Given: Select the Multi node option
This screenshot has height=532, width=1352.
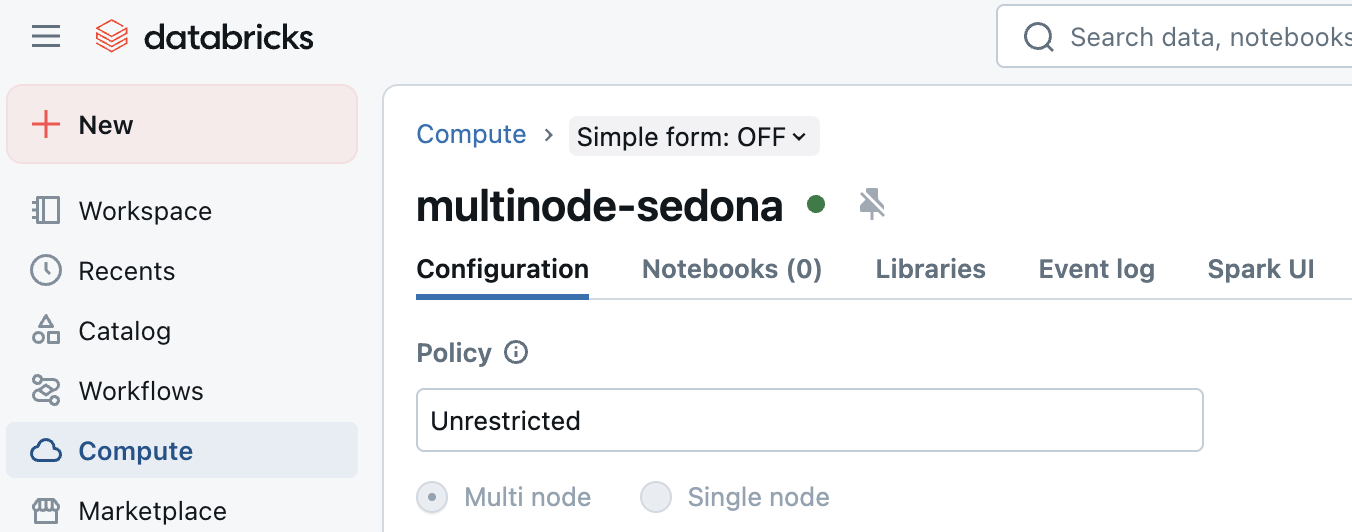Looking at the screenshot, I should tap(432, 497).
